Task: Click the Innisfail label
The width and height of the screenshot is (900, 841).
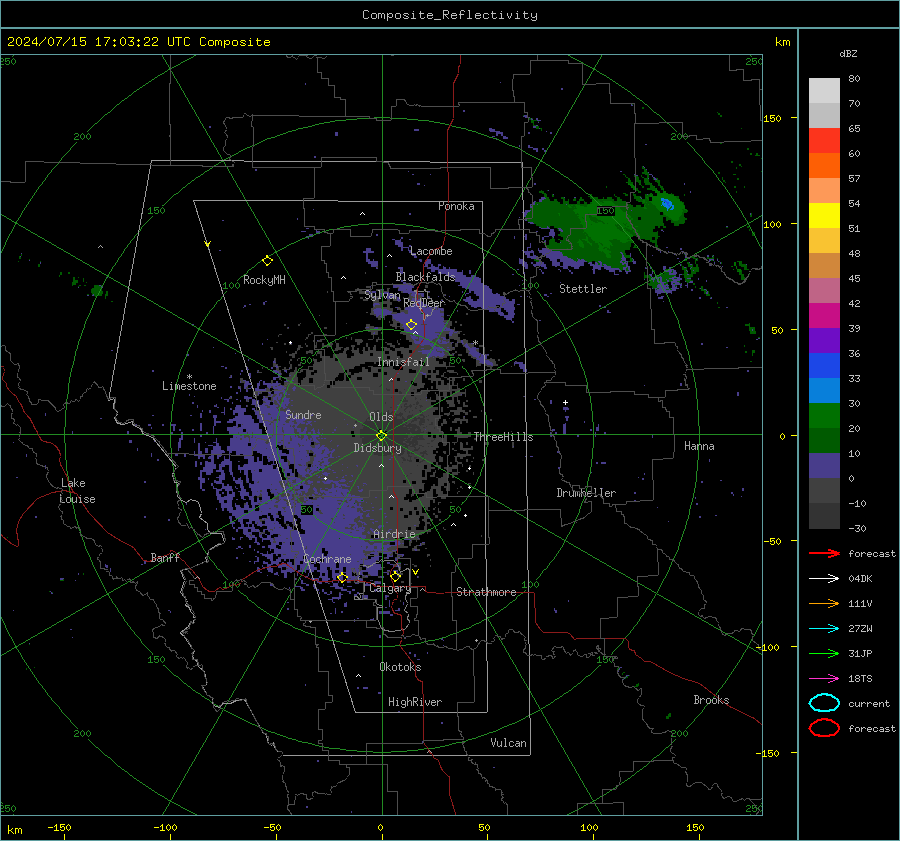Action: point(403,362)
